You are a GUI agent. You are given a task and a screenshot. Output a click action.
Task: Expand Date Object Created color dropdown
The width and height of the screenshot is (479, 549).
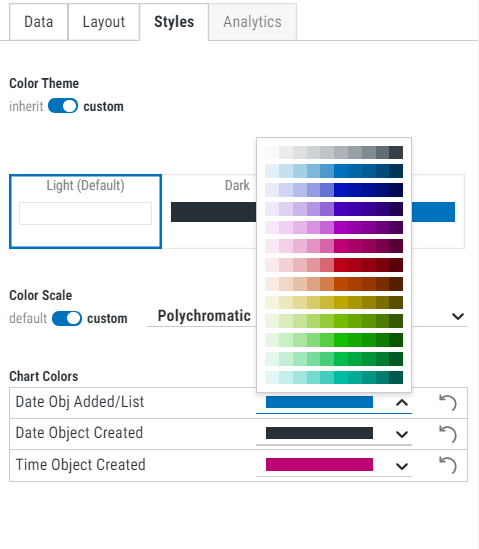[x=402, y=435]
